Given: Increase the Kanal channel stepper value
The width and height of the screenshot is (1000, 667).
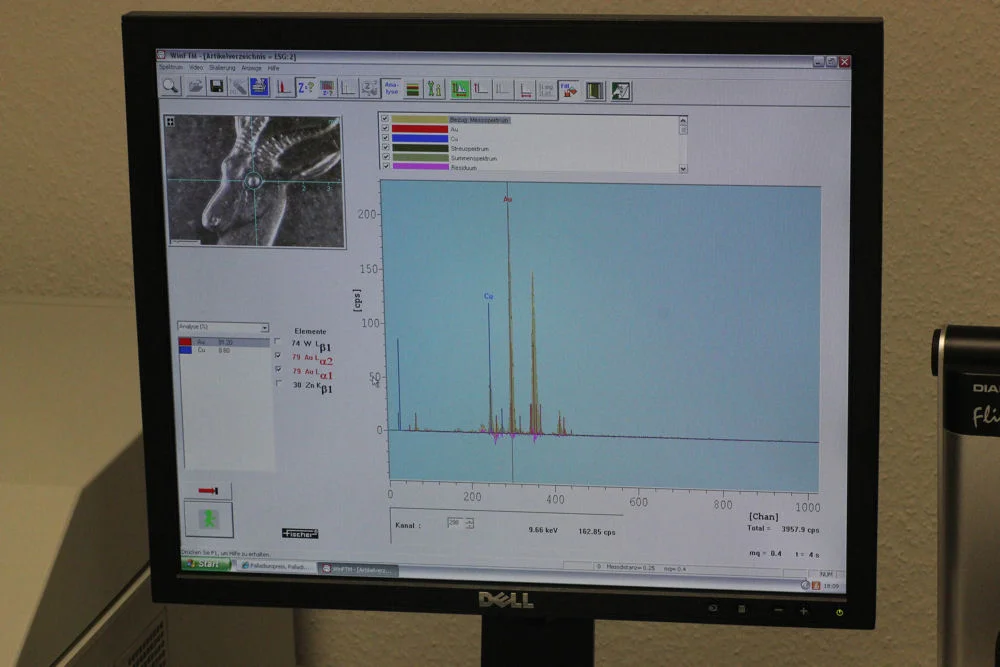Looking at the screenshot, I should tap(470, 520).
